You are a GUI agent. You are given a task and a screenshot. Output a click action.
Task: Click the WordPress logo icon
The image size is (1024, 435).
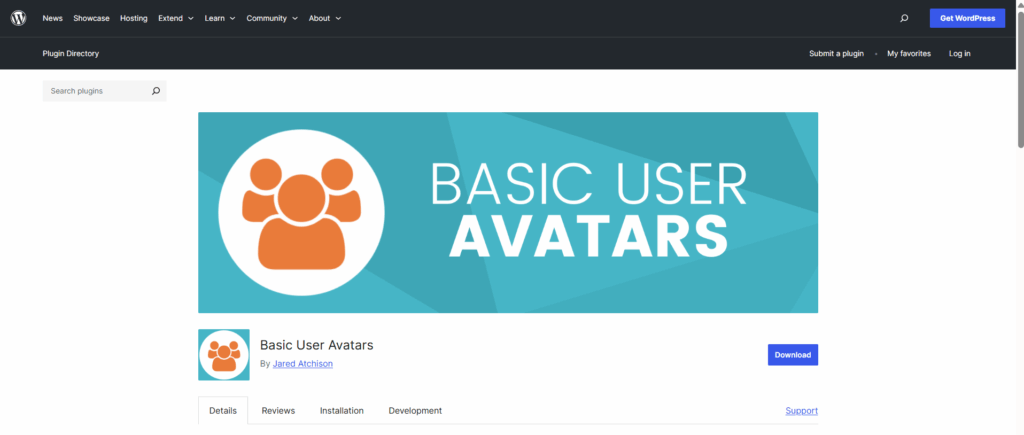point(18,18)
